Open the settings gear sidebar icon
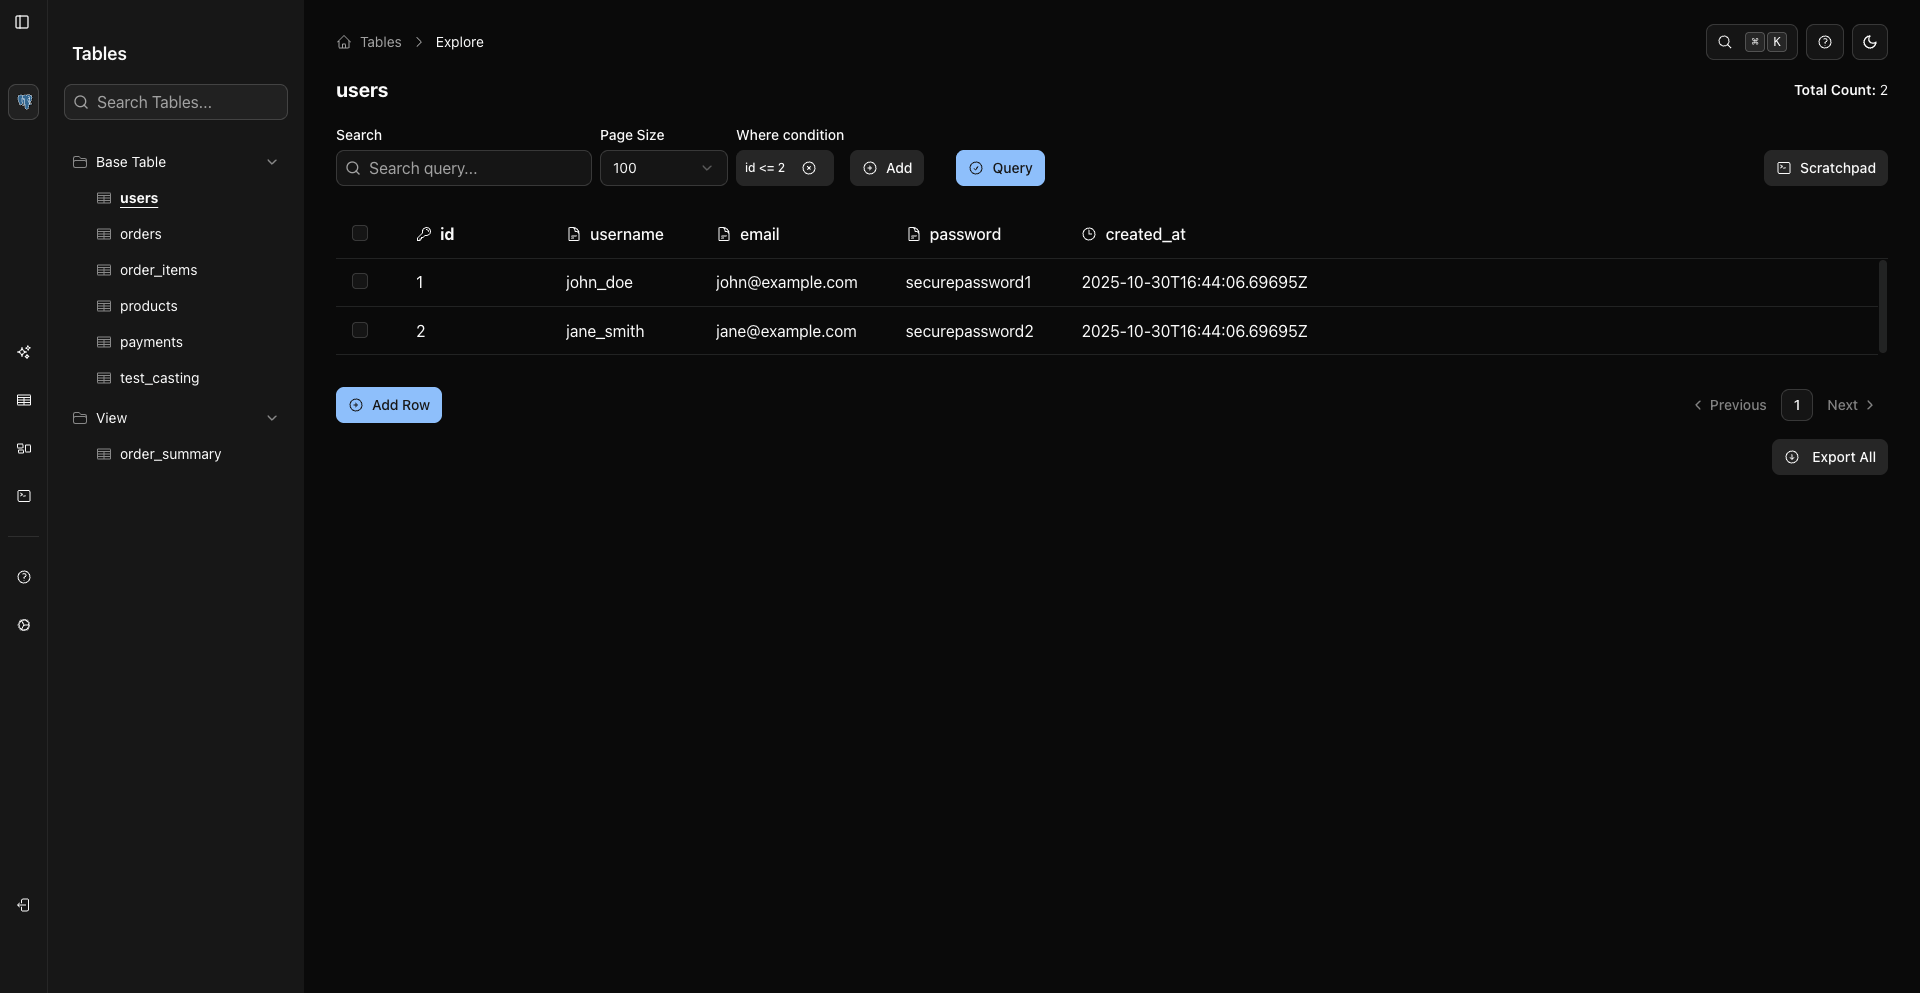Screen dimensions: 1920x993 [x=24, y=625]
